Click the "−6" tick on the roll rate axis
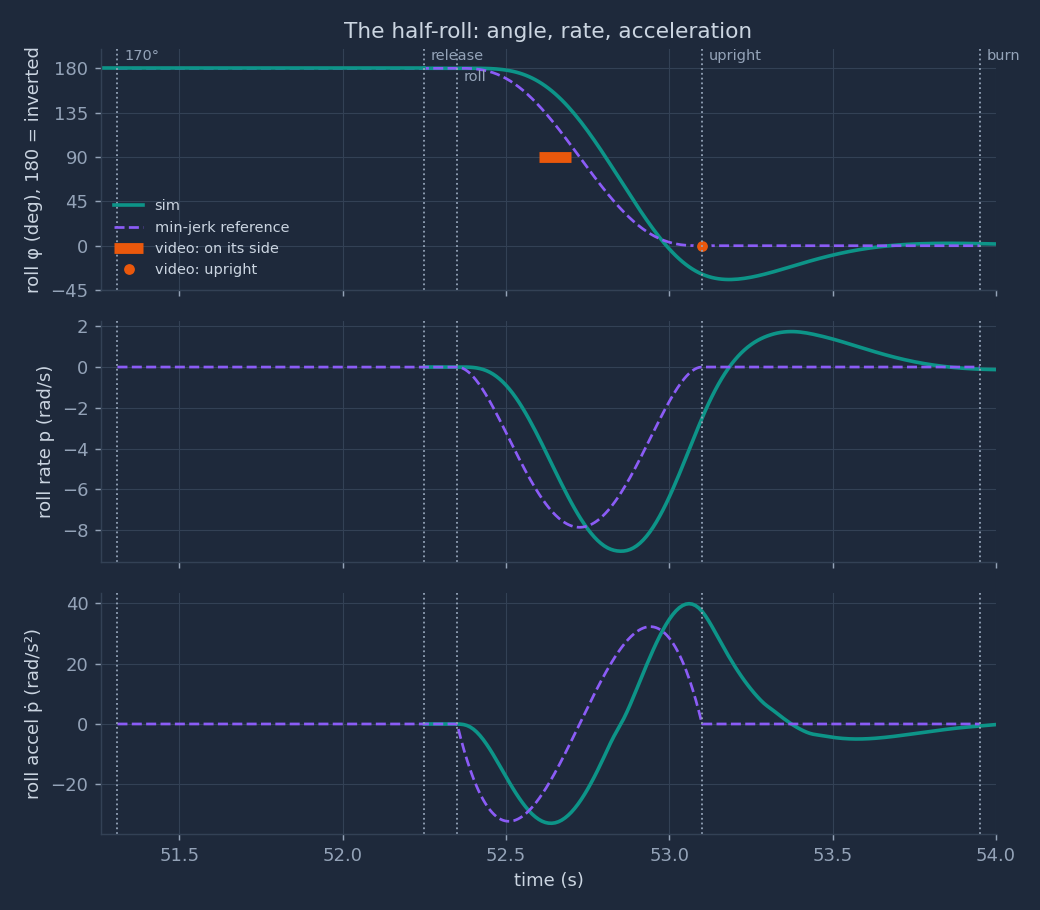This screenshot has height=910, width=1040. click(x=76, y=490)
